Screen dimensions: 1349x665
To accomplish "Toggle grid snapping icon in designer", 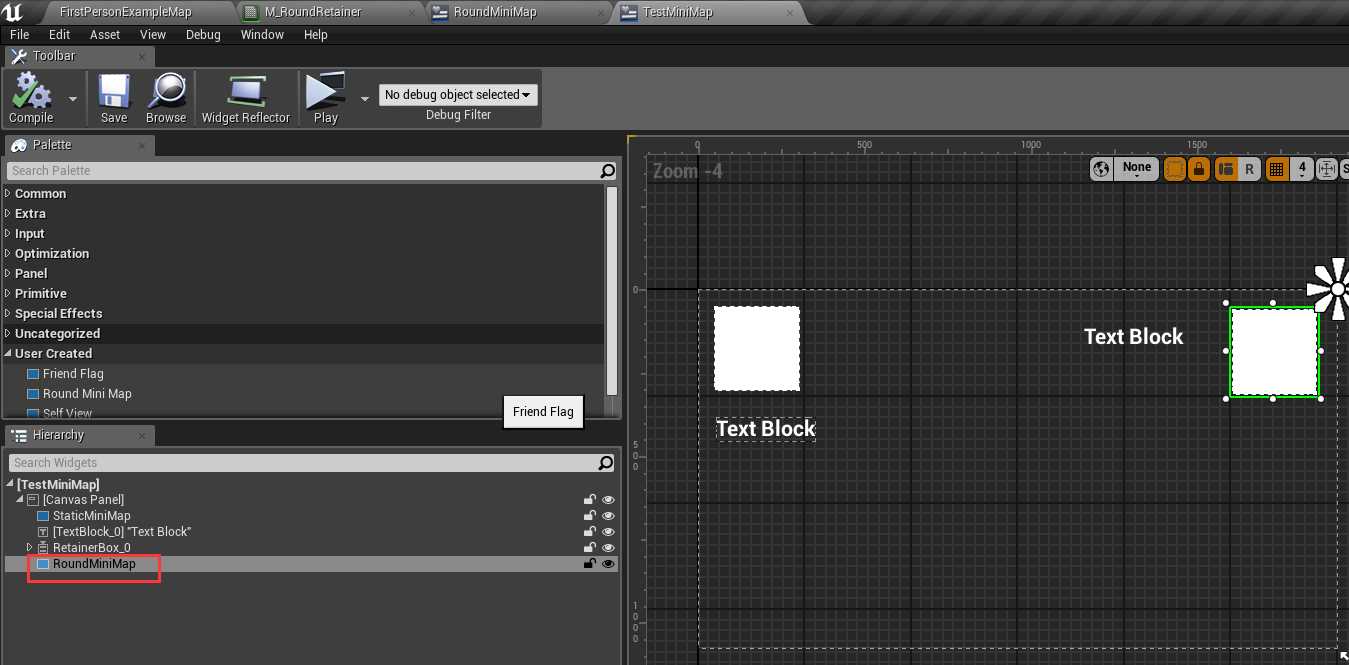I will [x=1276, y=169].
